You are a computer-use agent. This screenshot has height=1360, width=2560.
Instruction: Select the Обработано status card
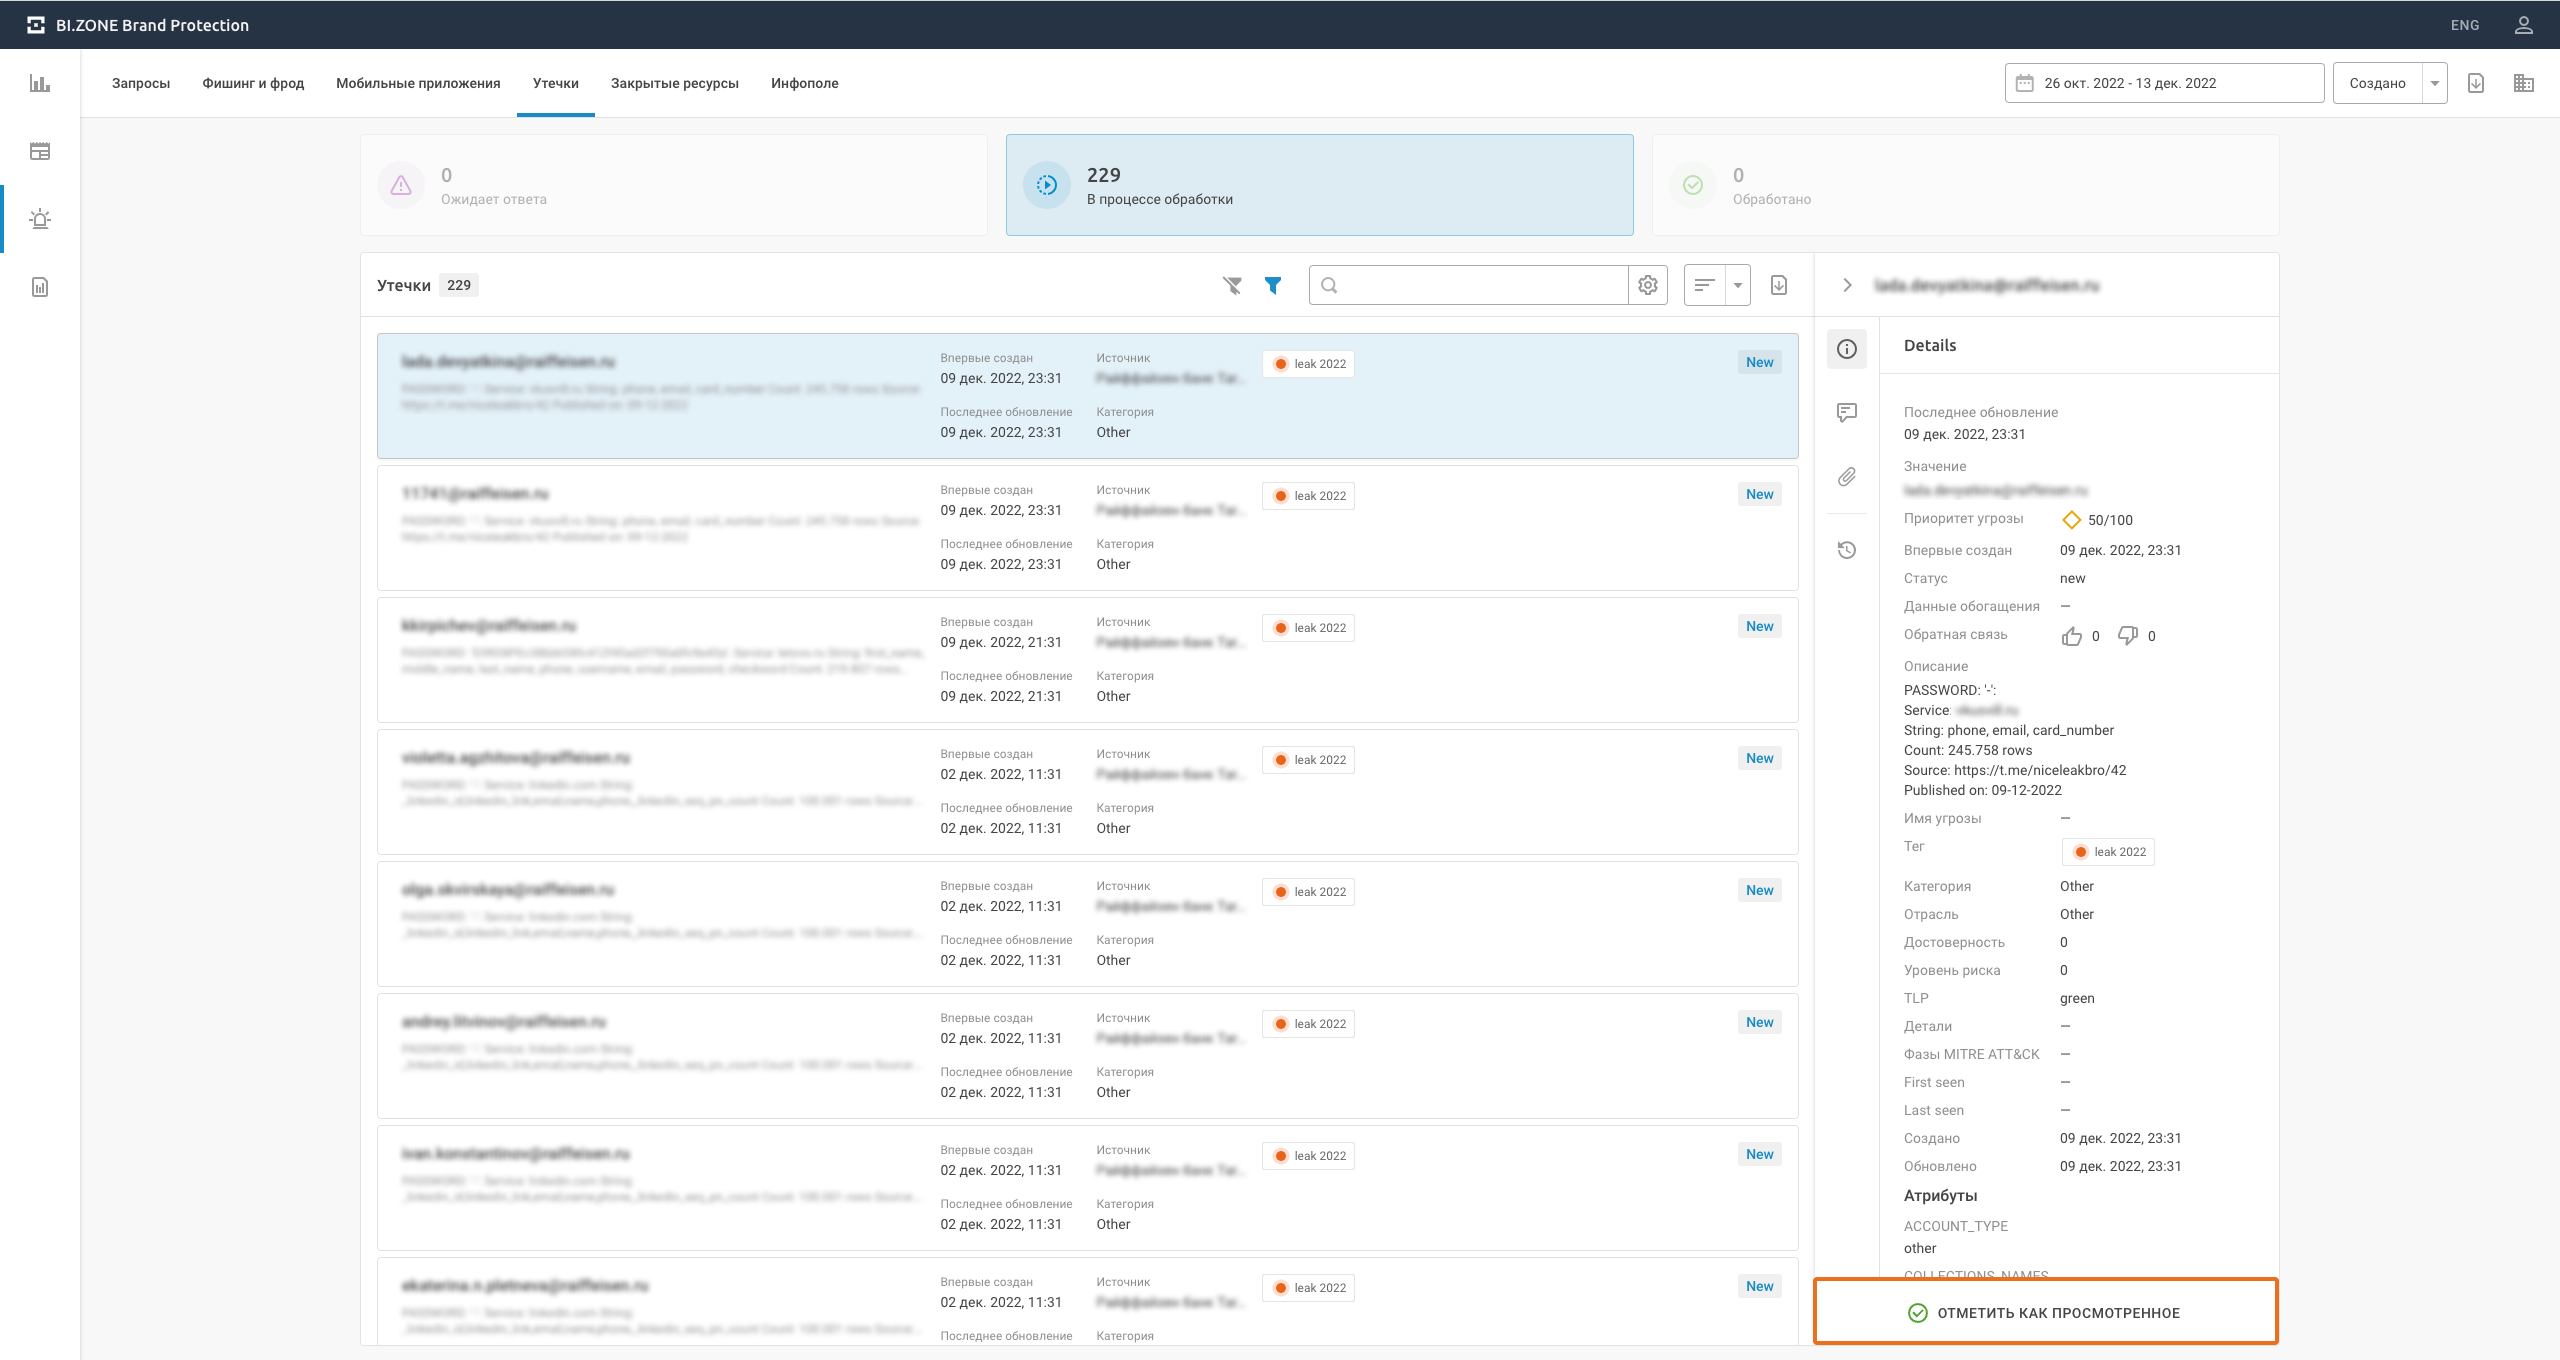click(1966, 185)
